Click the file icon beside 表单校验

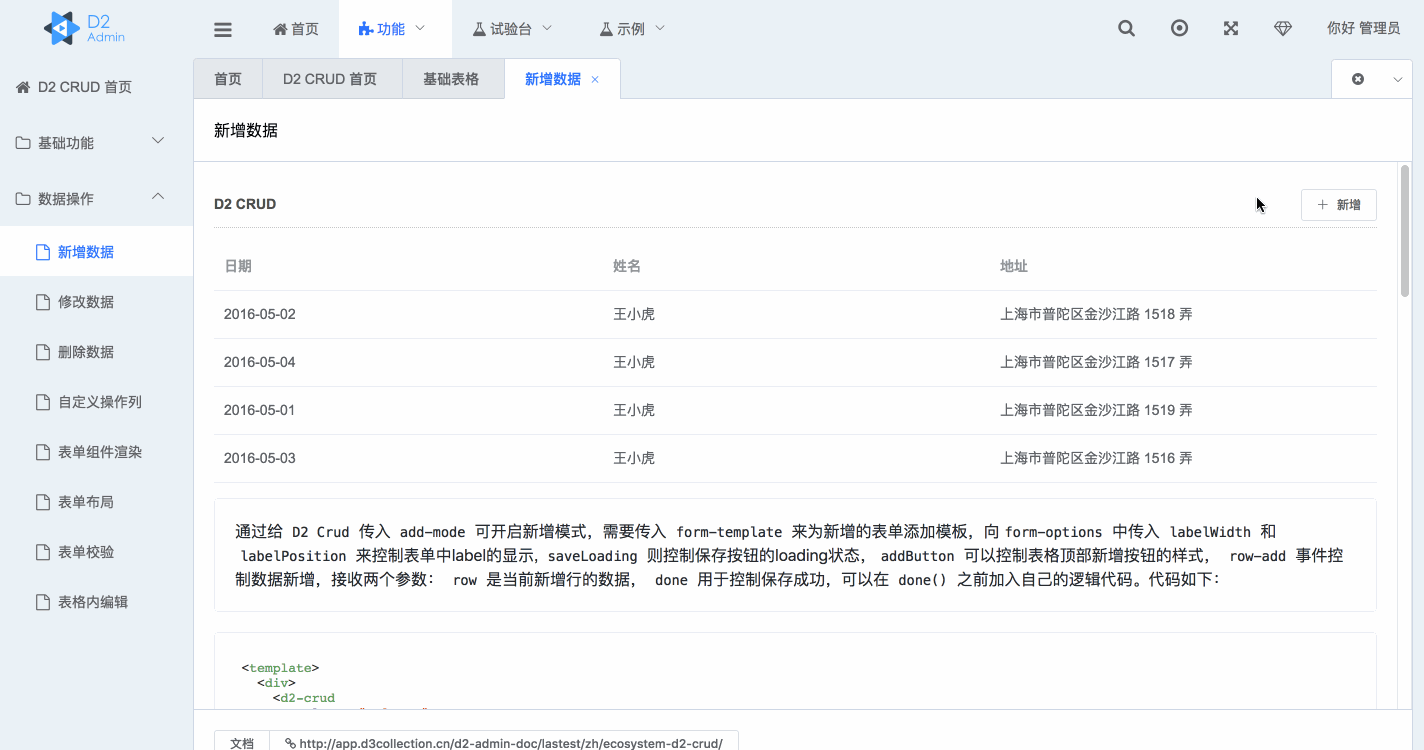pyautogui.click(x=43, y=552)
